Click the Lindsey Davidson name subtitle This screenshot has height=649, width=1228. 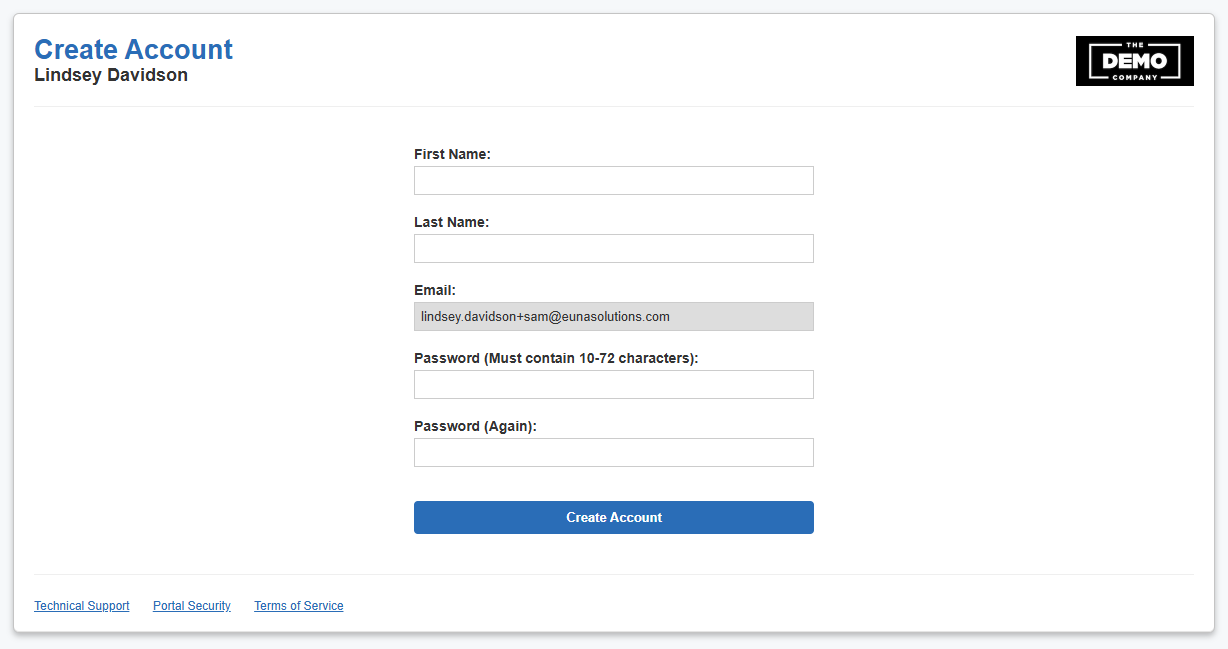point(111,75)
